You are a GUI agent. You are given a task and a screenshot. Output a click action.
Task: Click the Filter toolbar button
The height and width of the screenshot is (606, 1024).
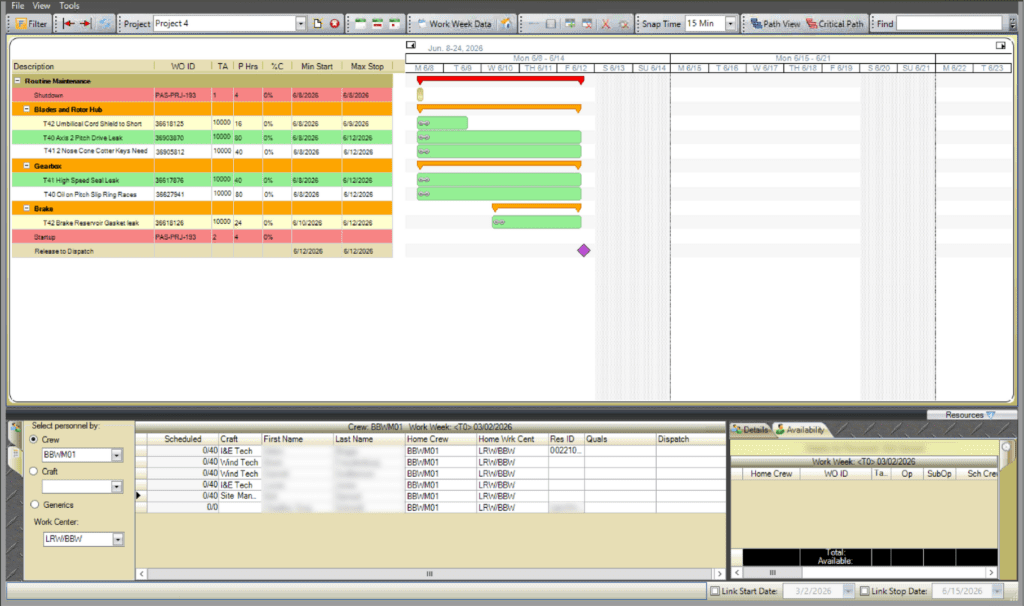click(32, 23)
